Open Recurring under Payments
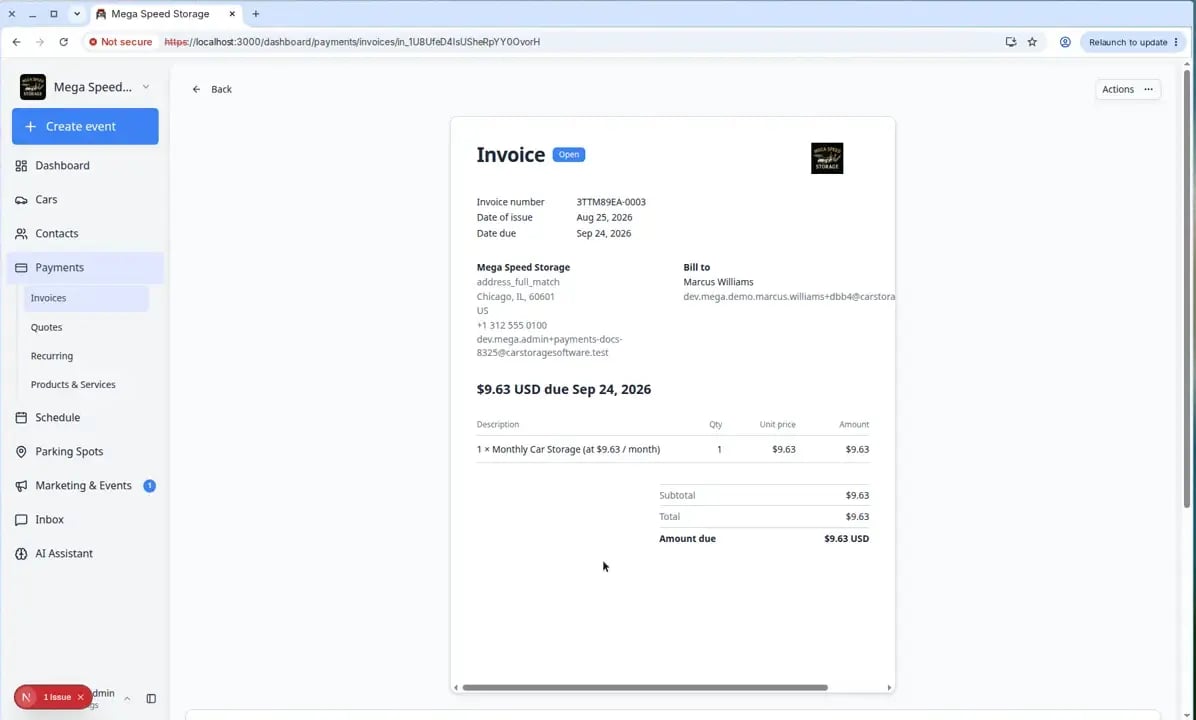 52,356
